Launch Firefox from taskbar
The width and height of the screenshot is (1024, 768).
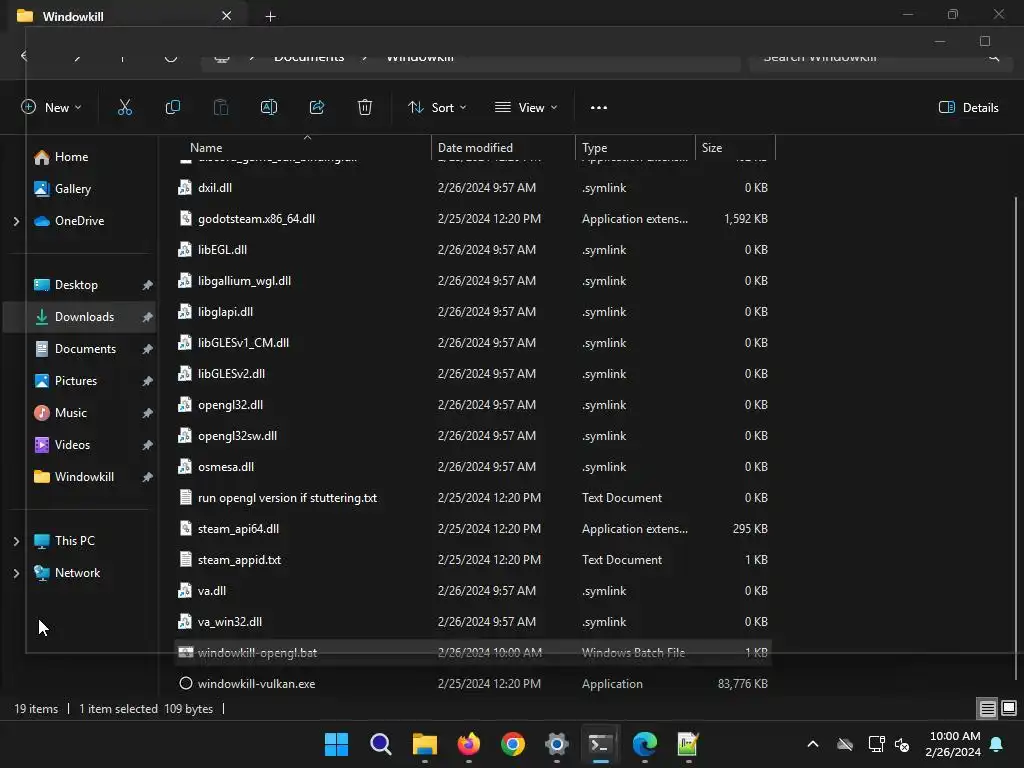(468, 744)
